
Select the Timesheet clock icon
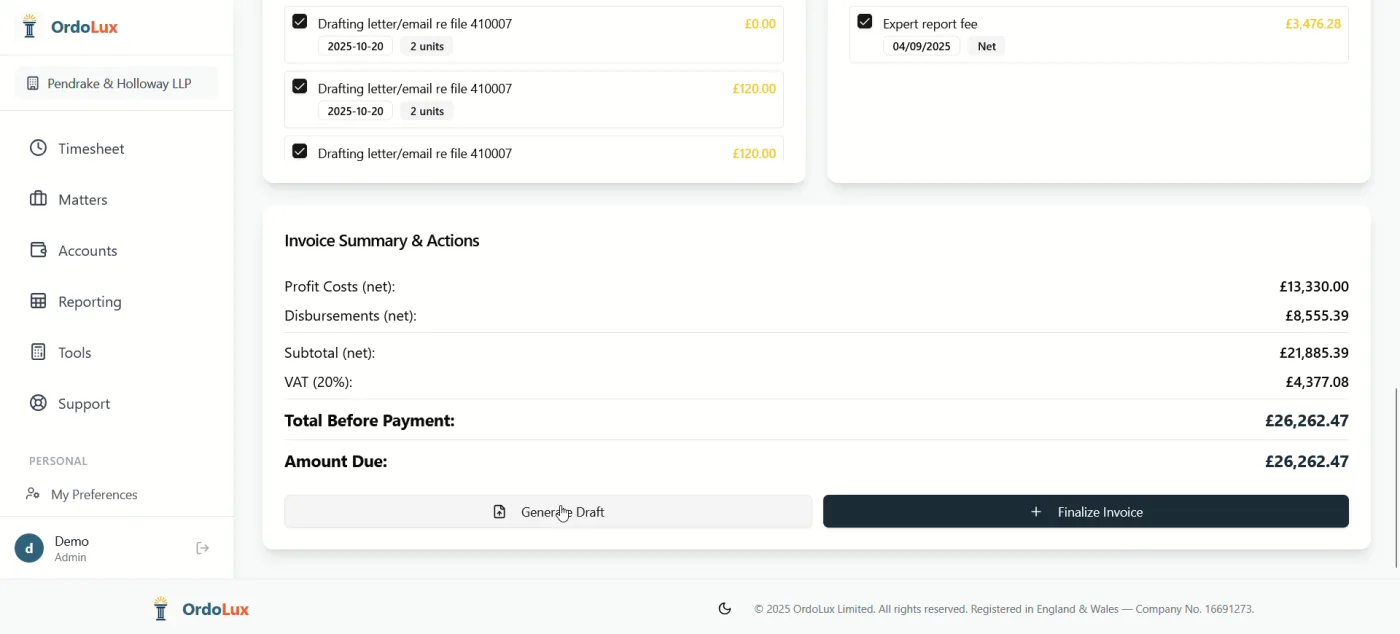tap(37, 147)
